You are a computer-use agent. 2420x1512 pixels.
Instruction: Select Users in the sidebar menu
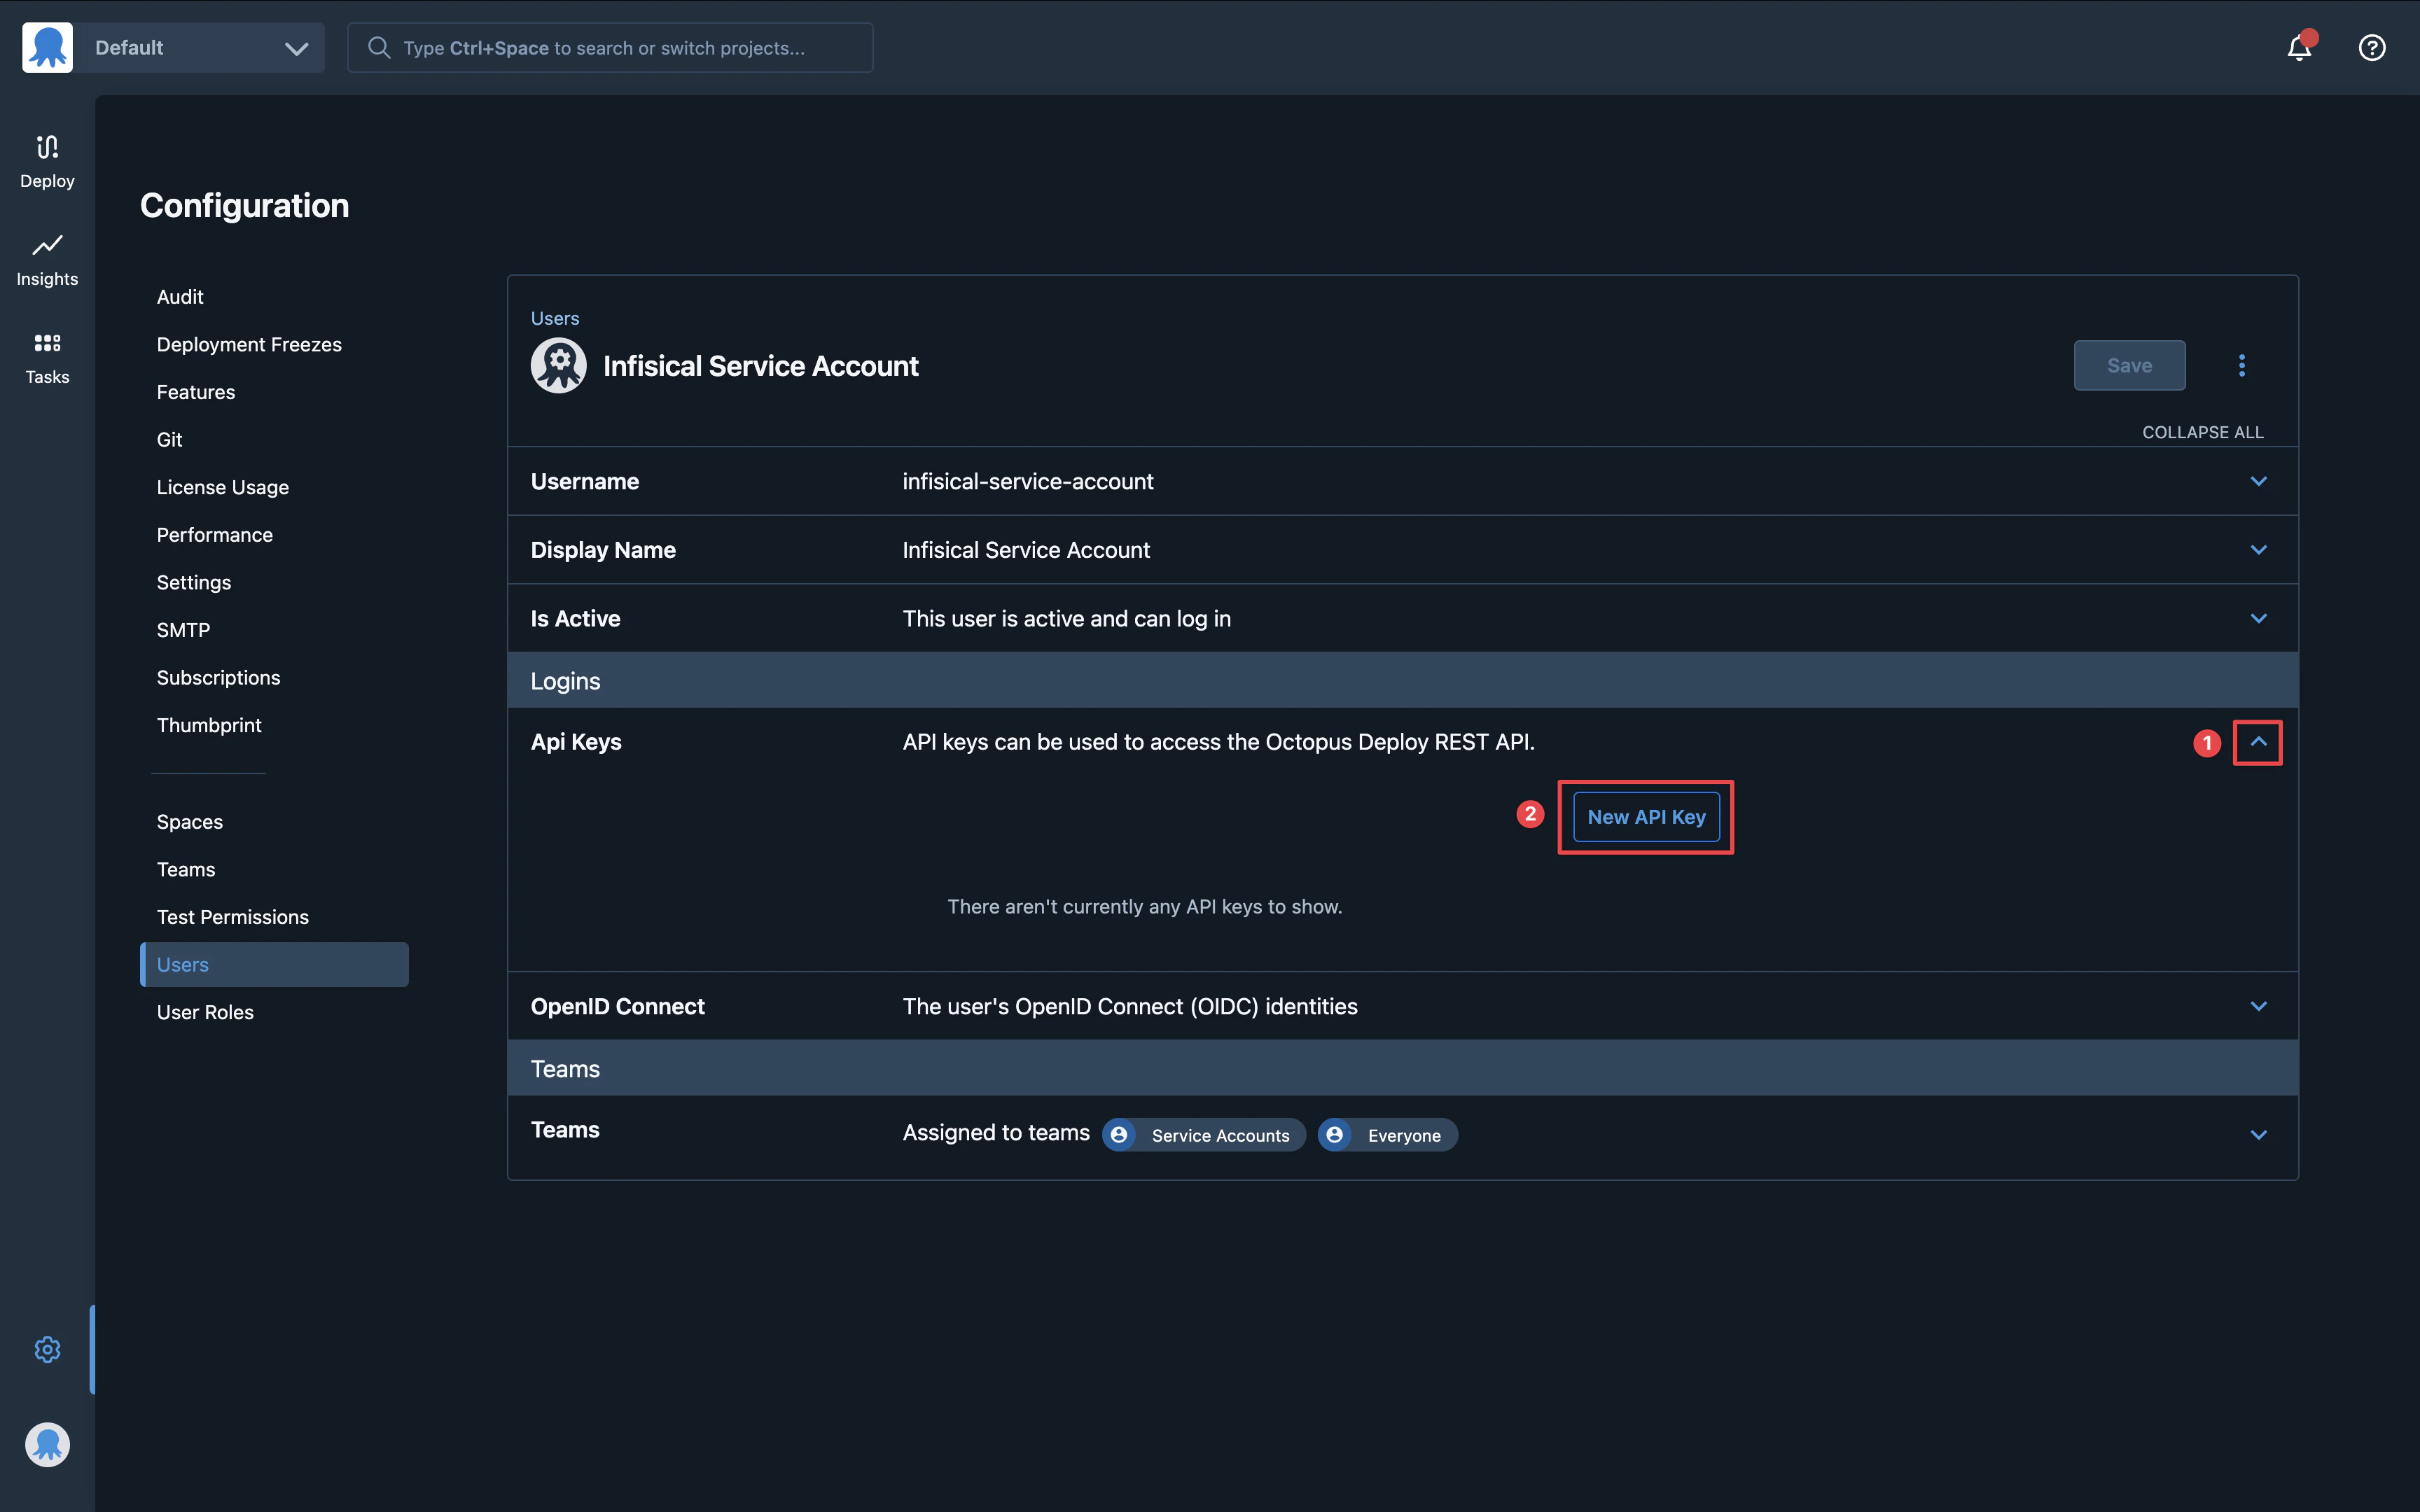click(x=274, y=964)
